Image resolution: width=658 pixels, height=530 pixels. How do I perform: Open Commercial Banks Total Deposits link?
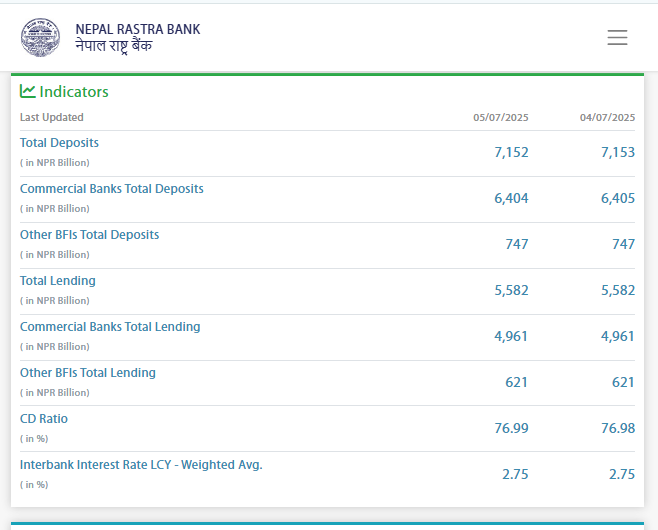click(x=111, y=189)
